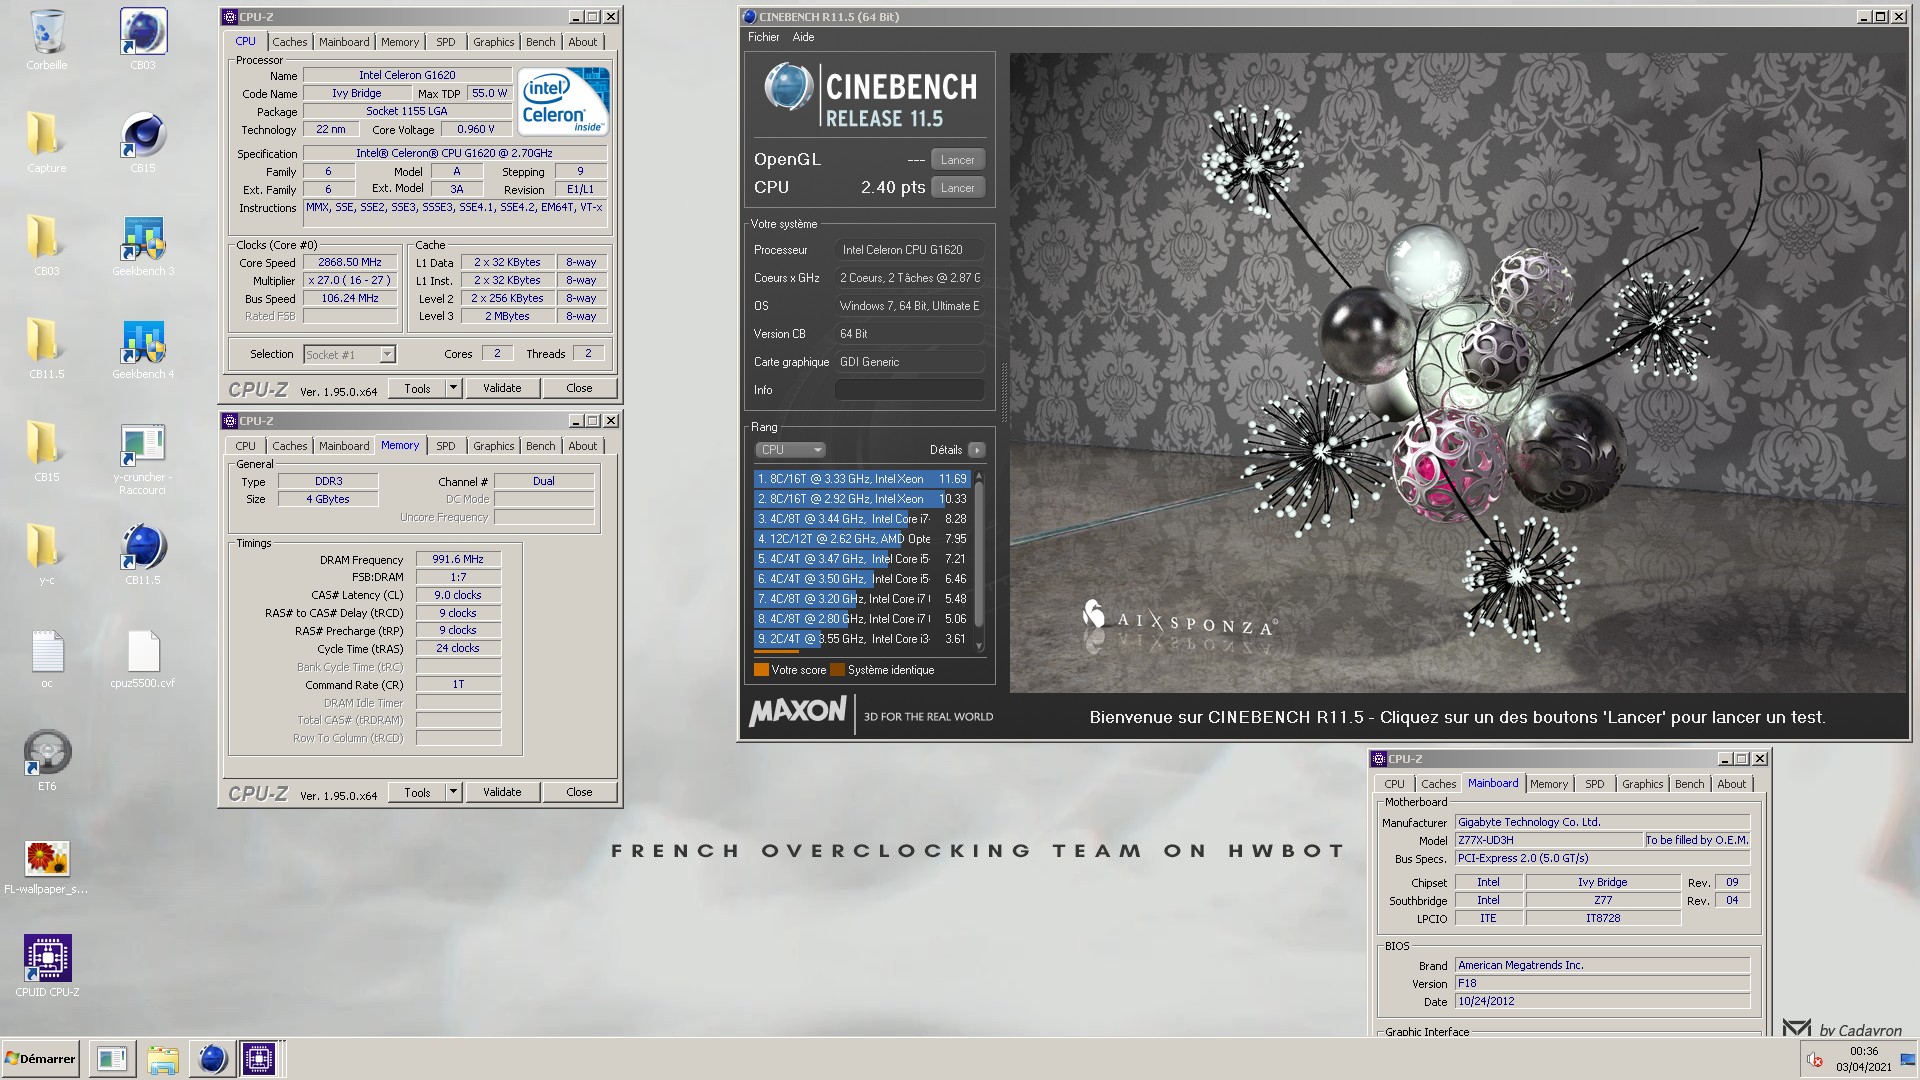This screenshot has width=1920, height=1080.
Task: Click Lancer button for OpenGL test
Action: tap(957, 160)
